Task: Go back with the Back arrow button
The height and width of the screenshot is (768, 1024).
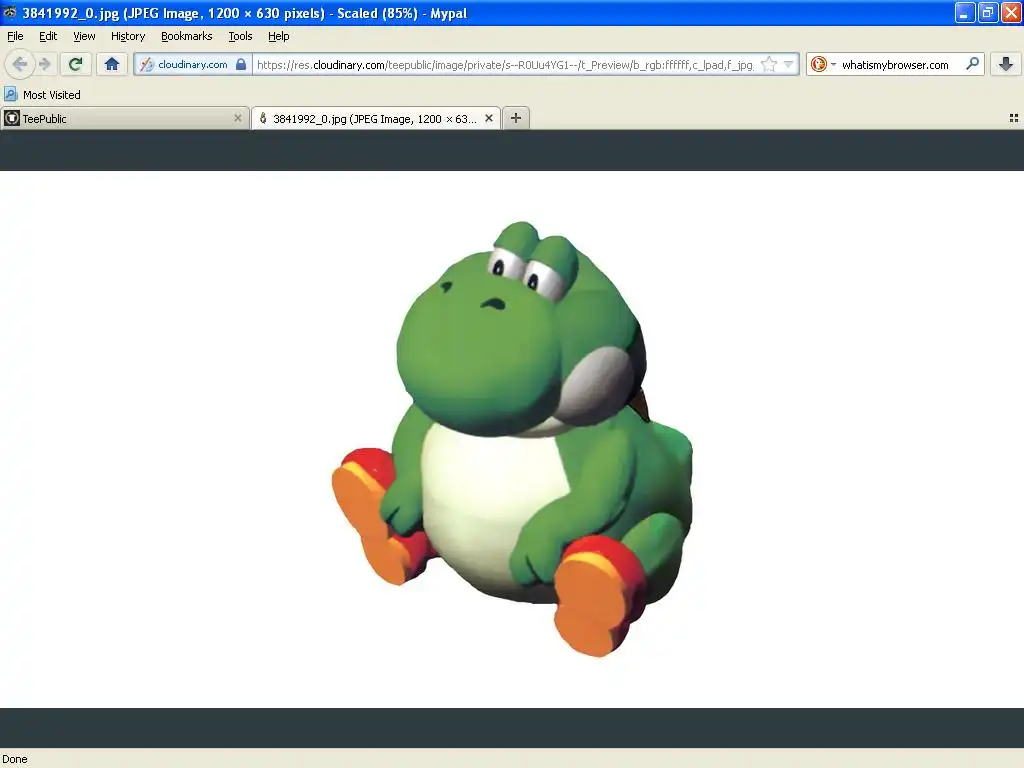Action: point(20,64)
